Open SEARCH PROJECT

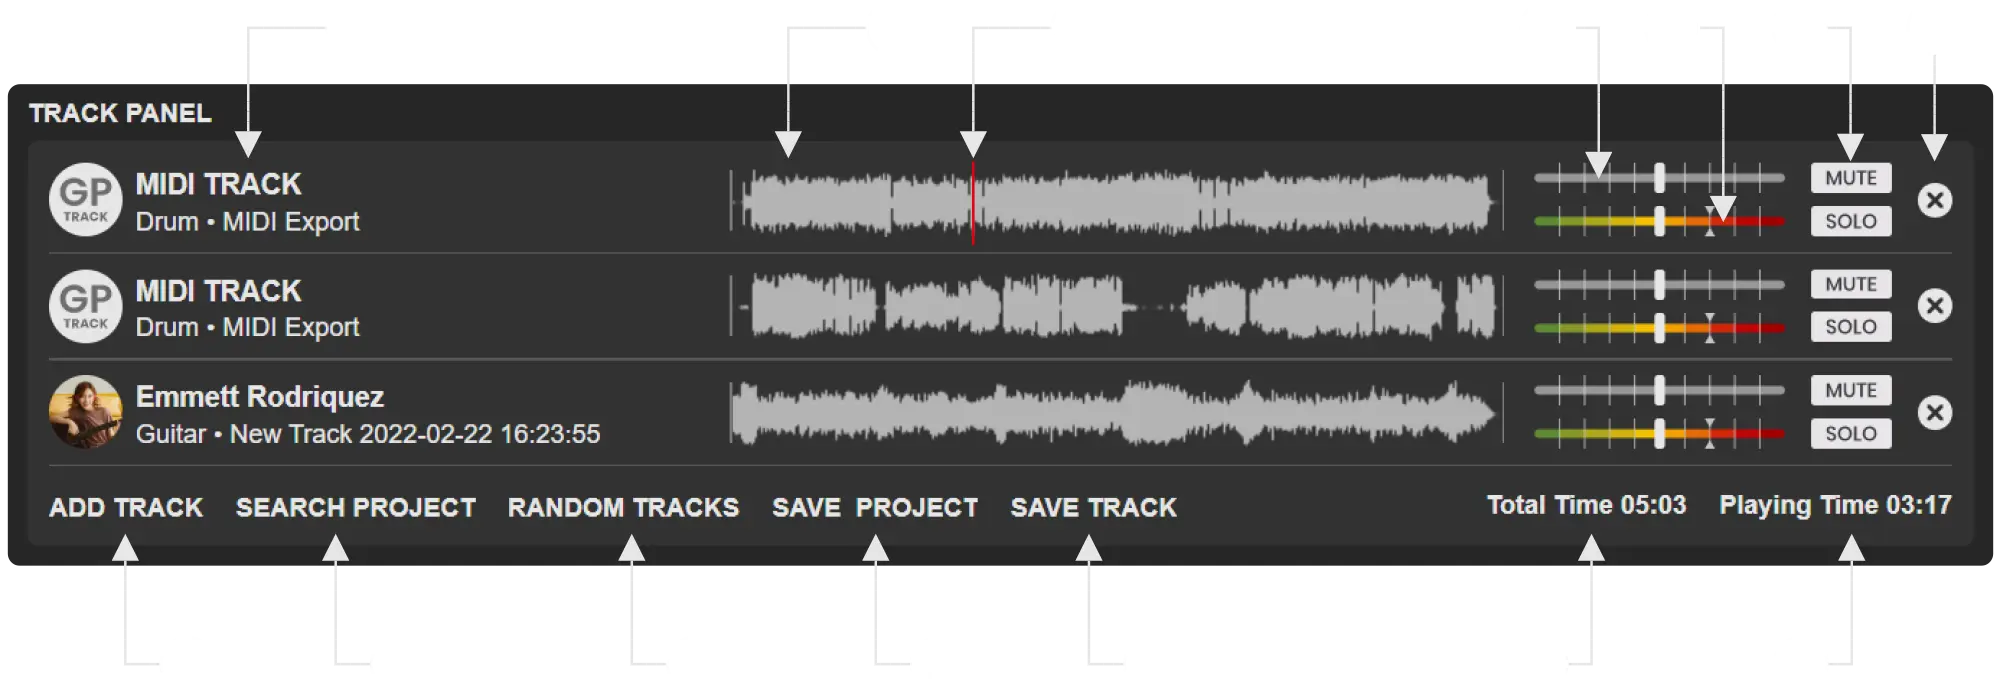pos(356,508)
